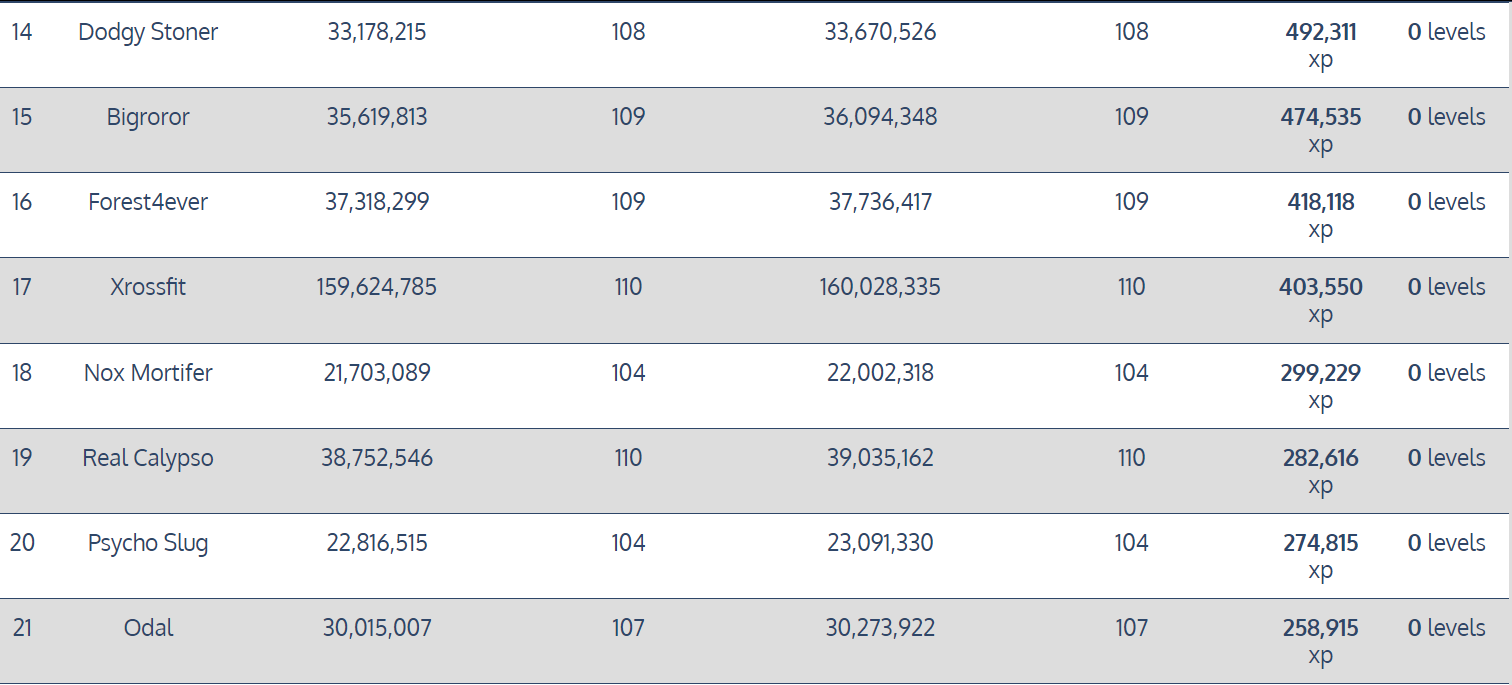Open player Dodgy Stoner's profile

pos(148,32)
